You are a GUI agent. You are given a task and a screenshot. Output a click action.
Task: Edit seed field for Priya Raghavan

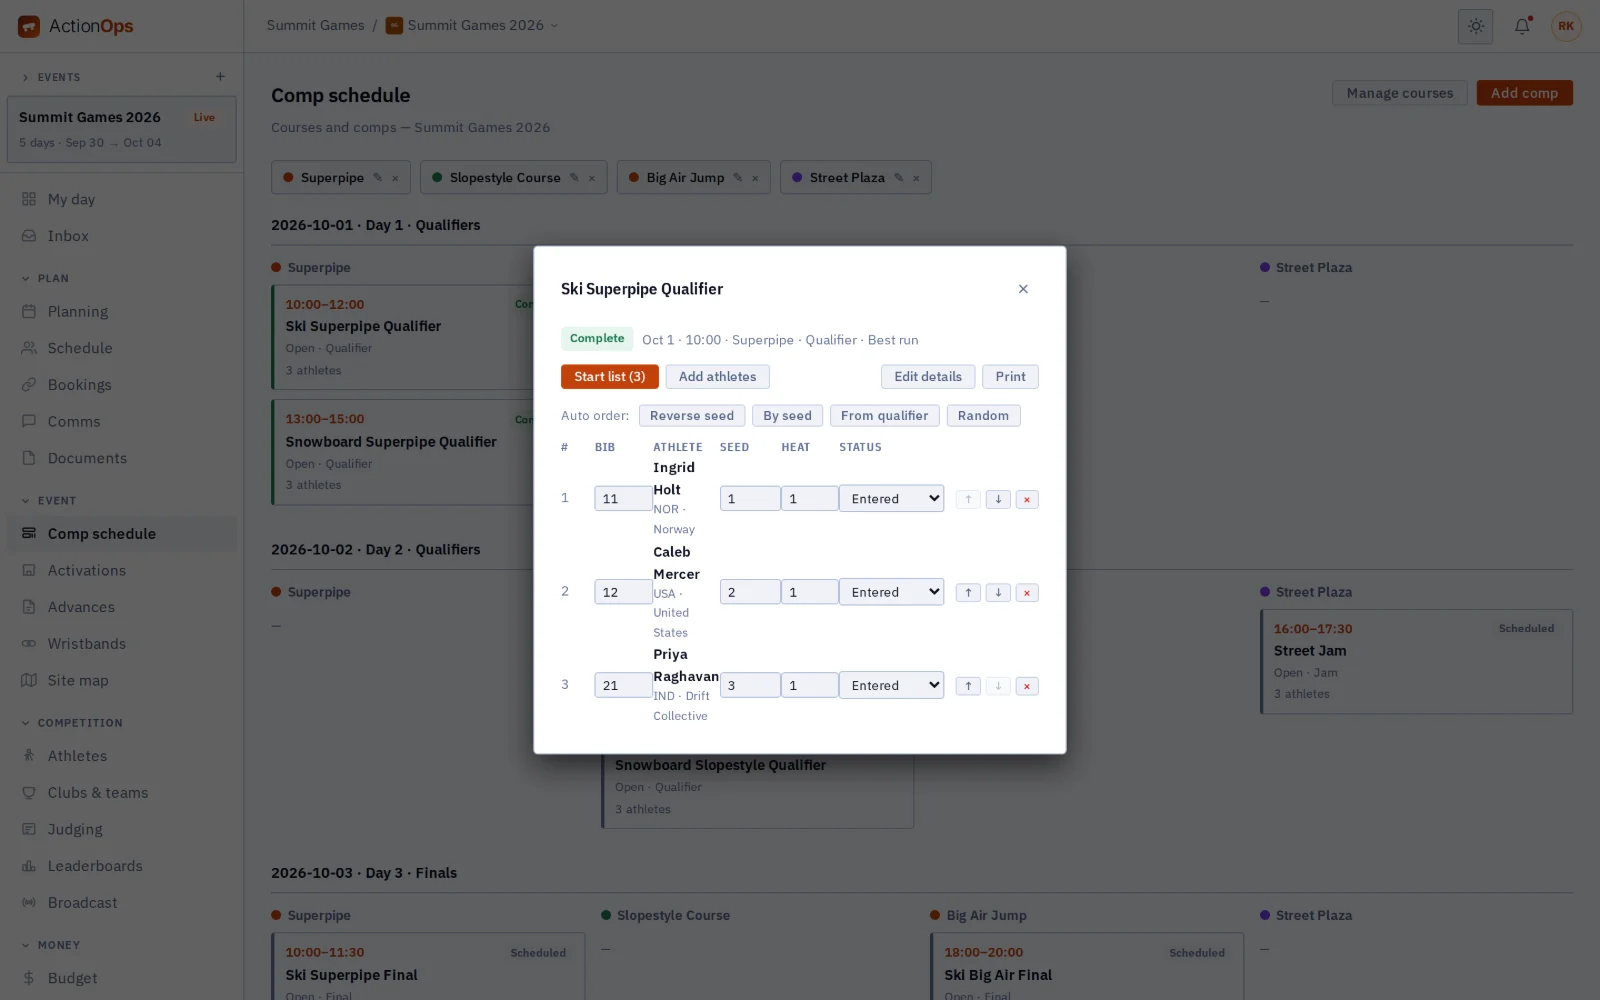coord(750,685)
